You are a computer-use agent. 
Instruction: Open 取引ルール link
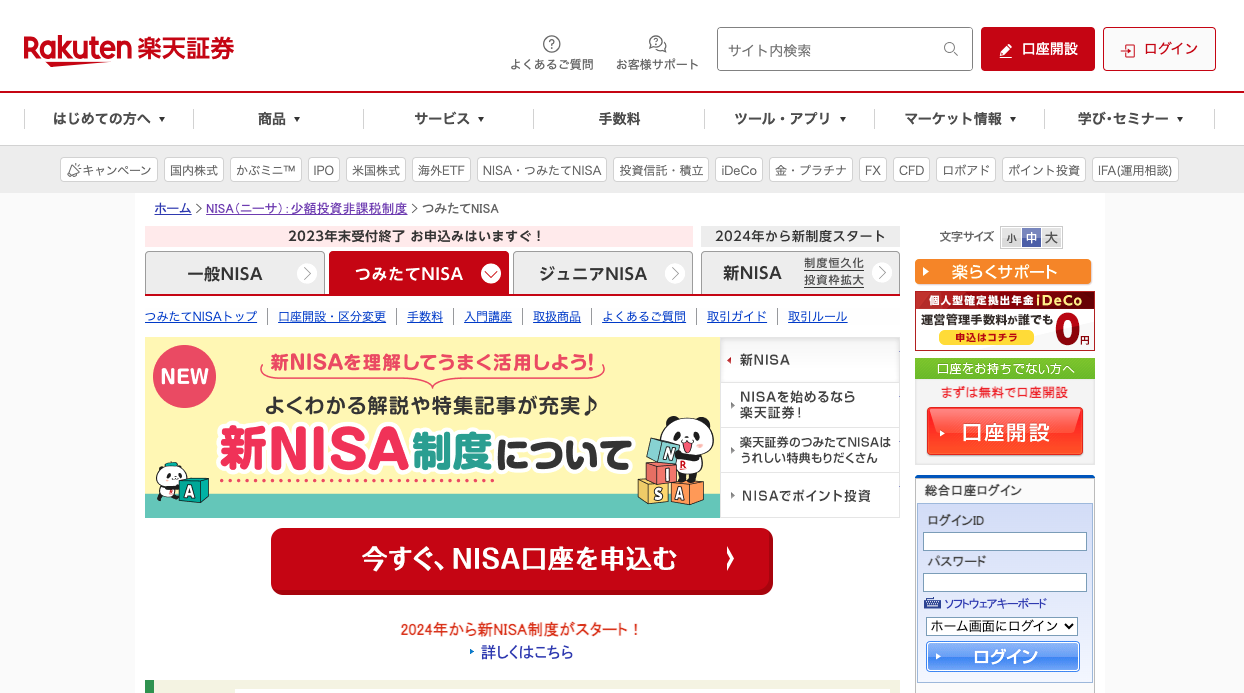[818, 316]
